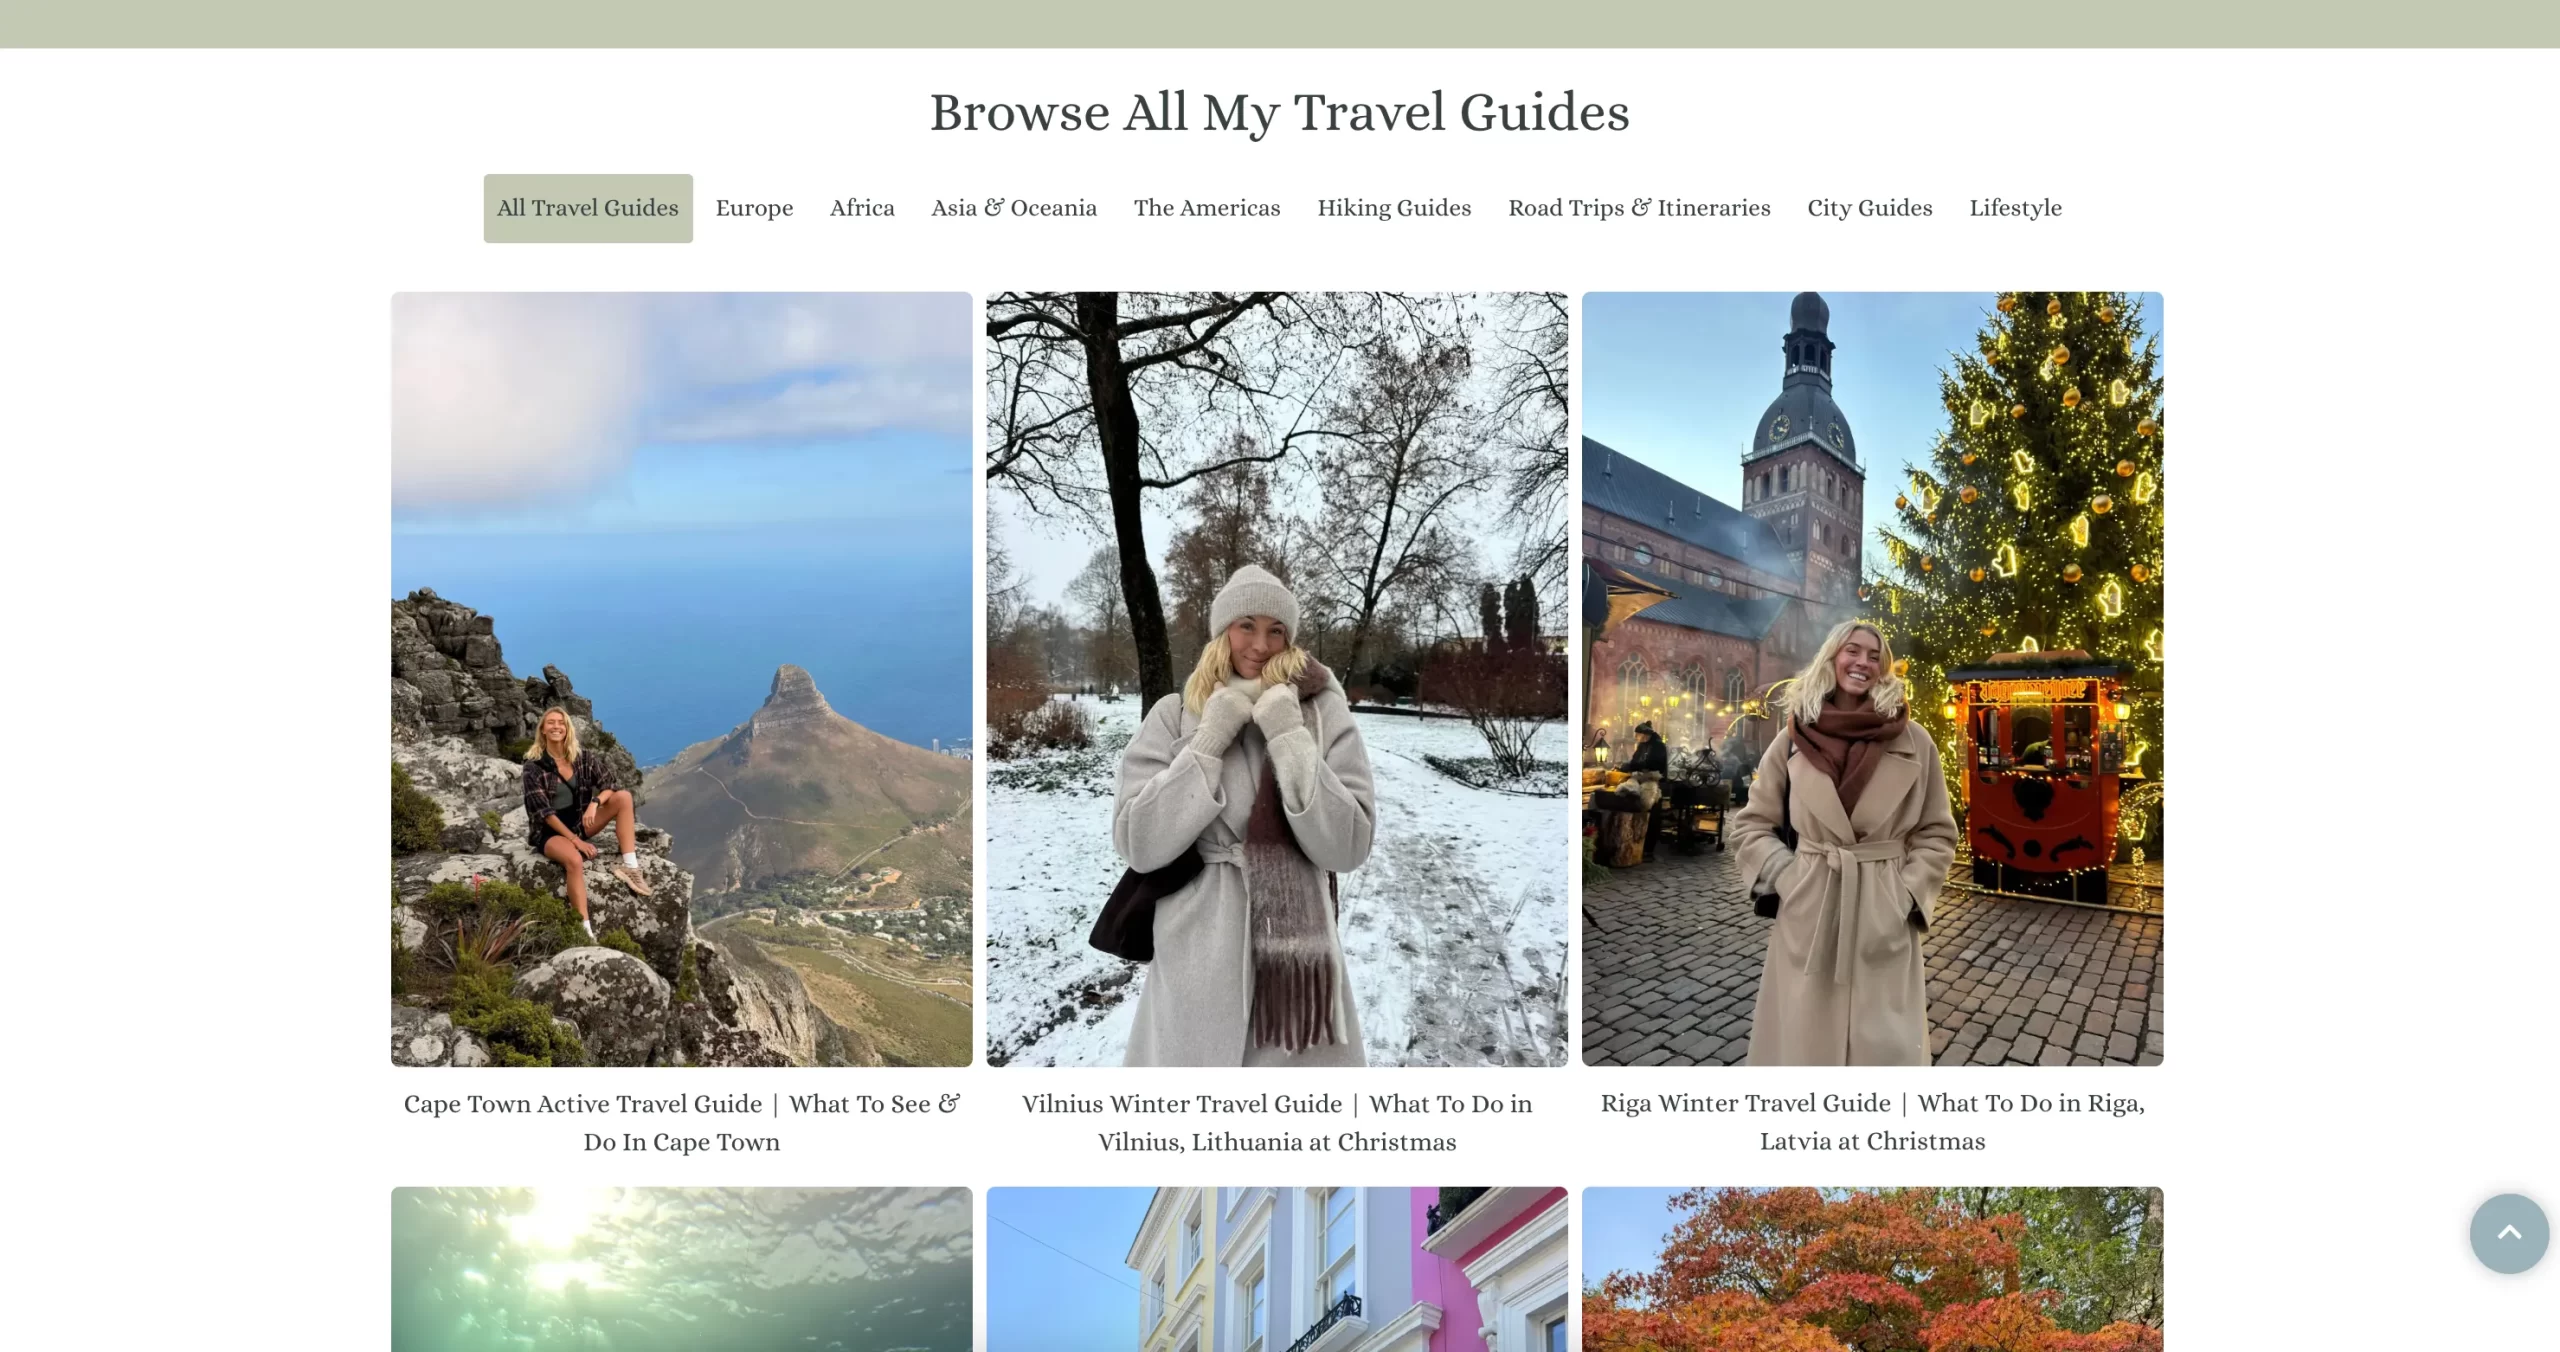Open the Asia & Oceania tab

pos(1014,208)
